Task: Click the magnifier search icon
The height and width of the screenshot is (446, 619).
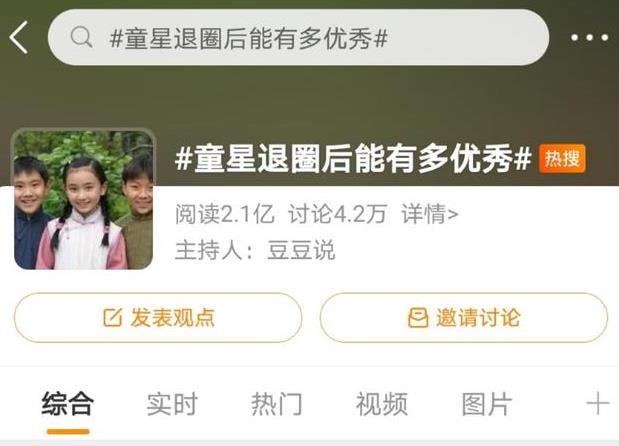Action: pos(81,37)
